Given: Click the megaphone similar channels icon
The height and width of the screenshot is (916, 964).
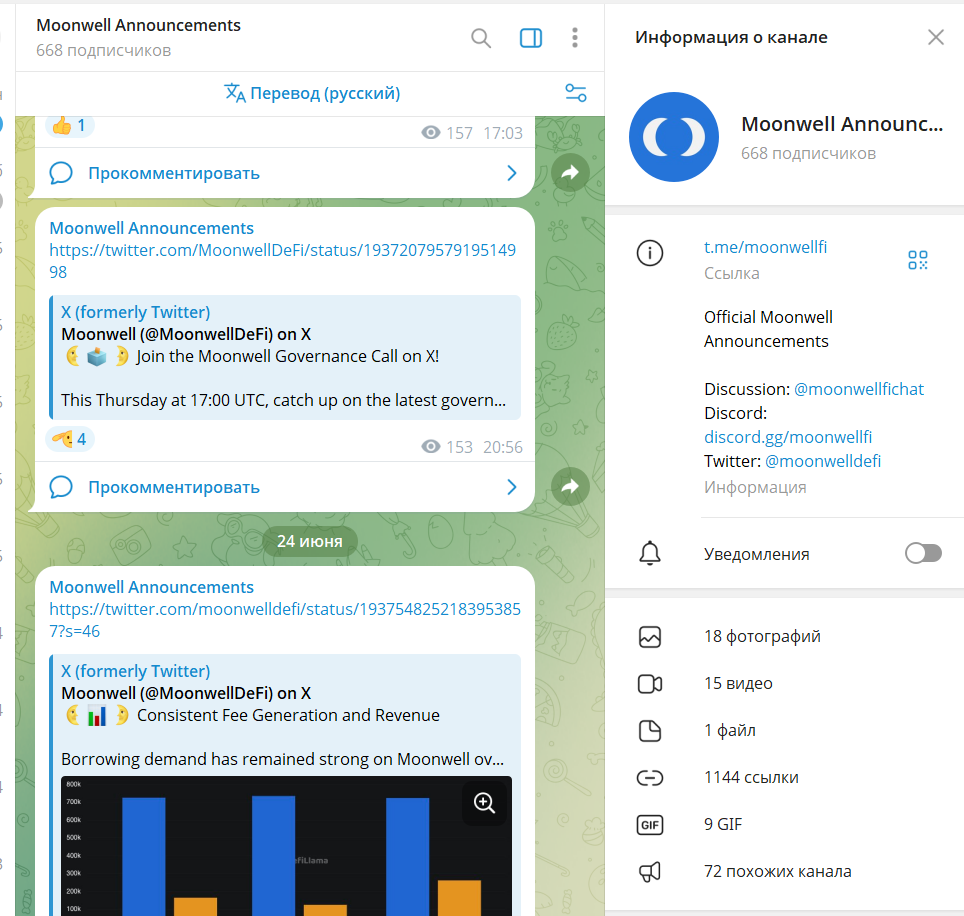Looking at the screenshot, I should (650, 872).
